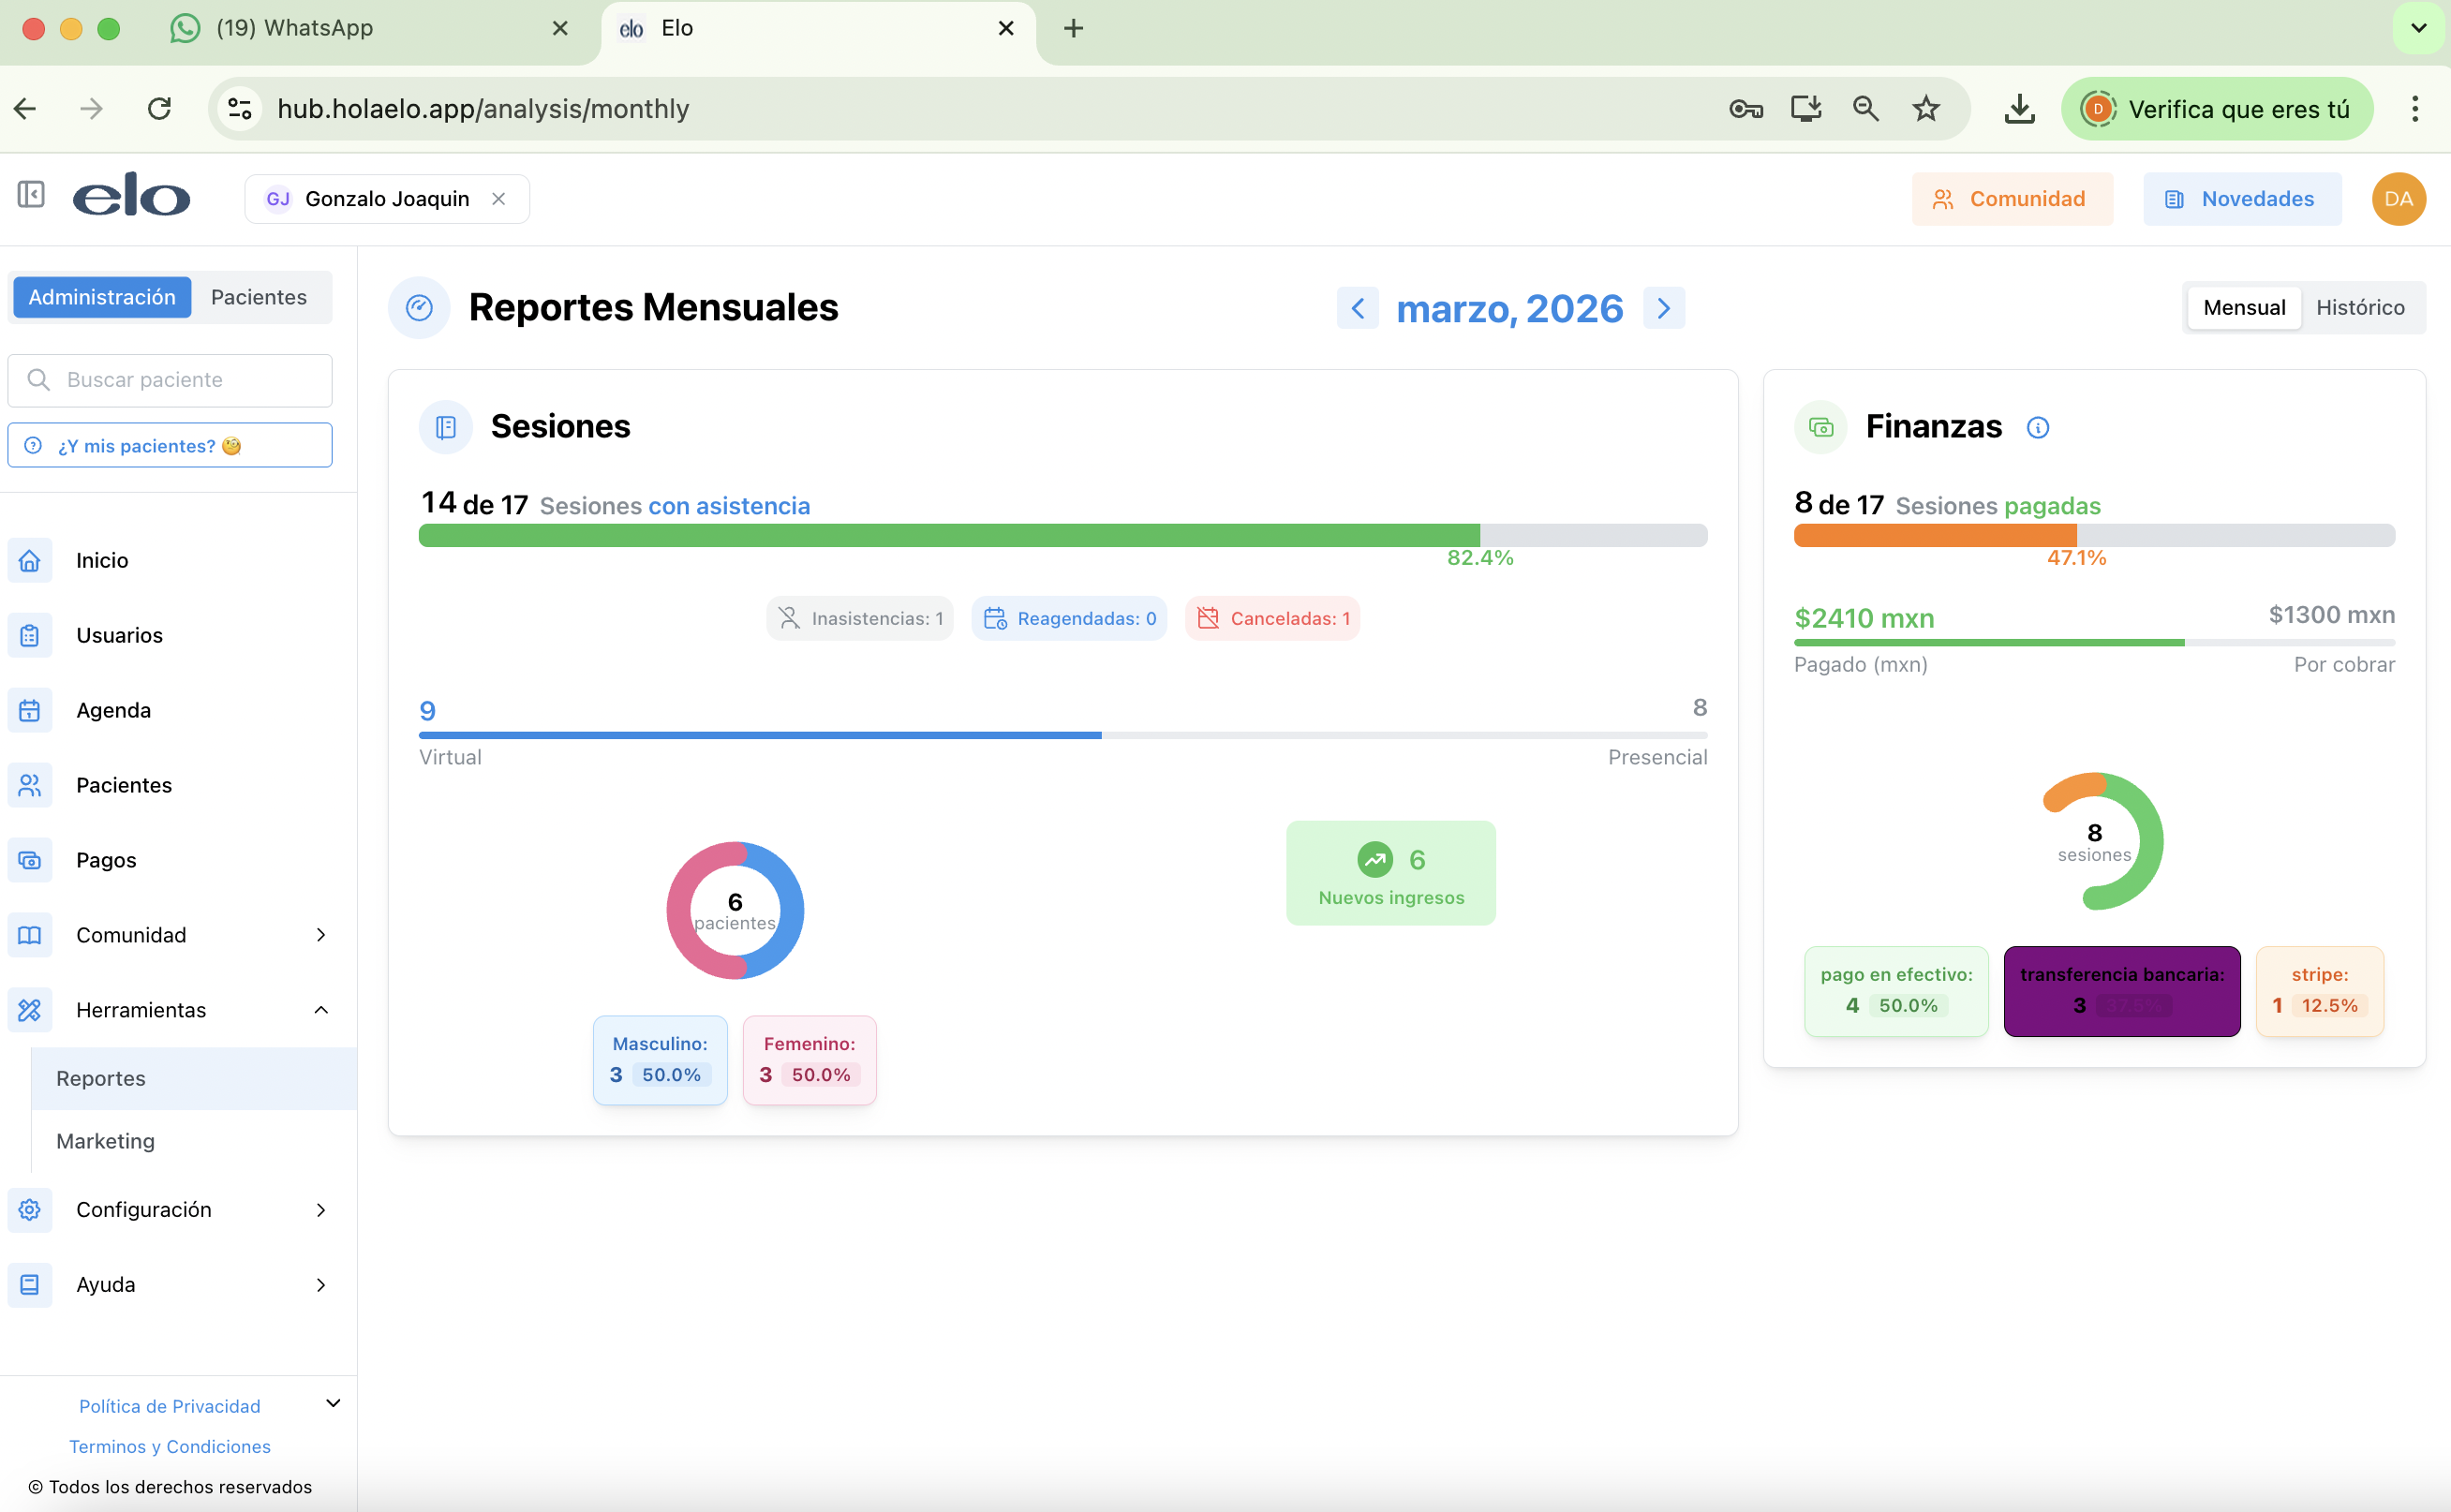Click the Finanzas info icon
This screenshot has width=2451, height=1512.
click(2037, 428)
